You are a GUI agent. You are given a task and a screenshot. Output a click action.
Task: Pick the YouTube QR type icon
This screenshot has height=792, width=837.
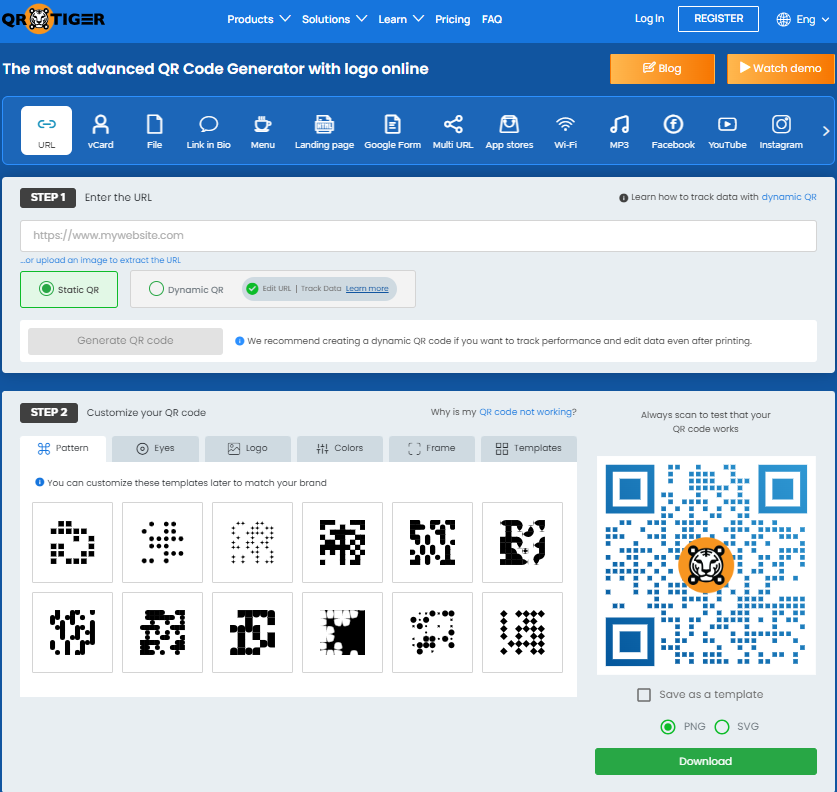click(x=727, y=125)
